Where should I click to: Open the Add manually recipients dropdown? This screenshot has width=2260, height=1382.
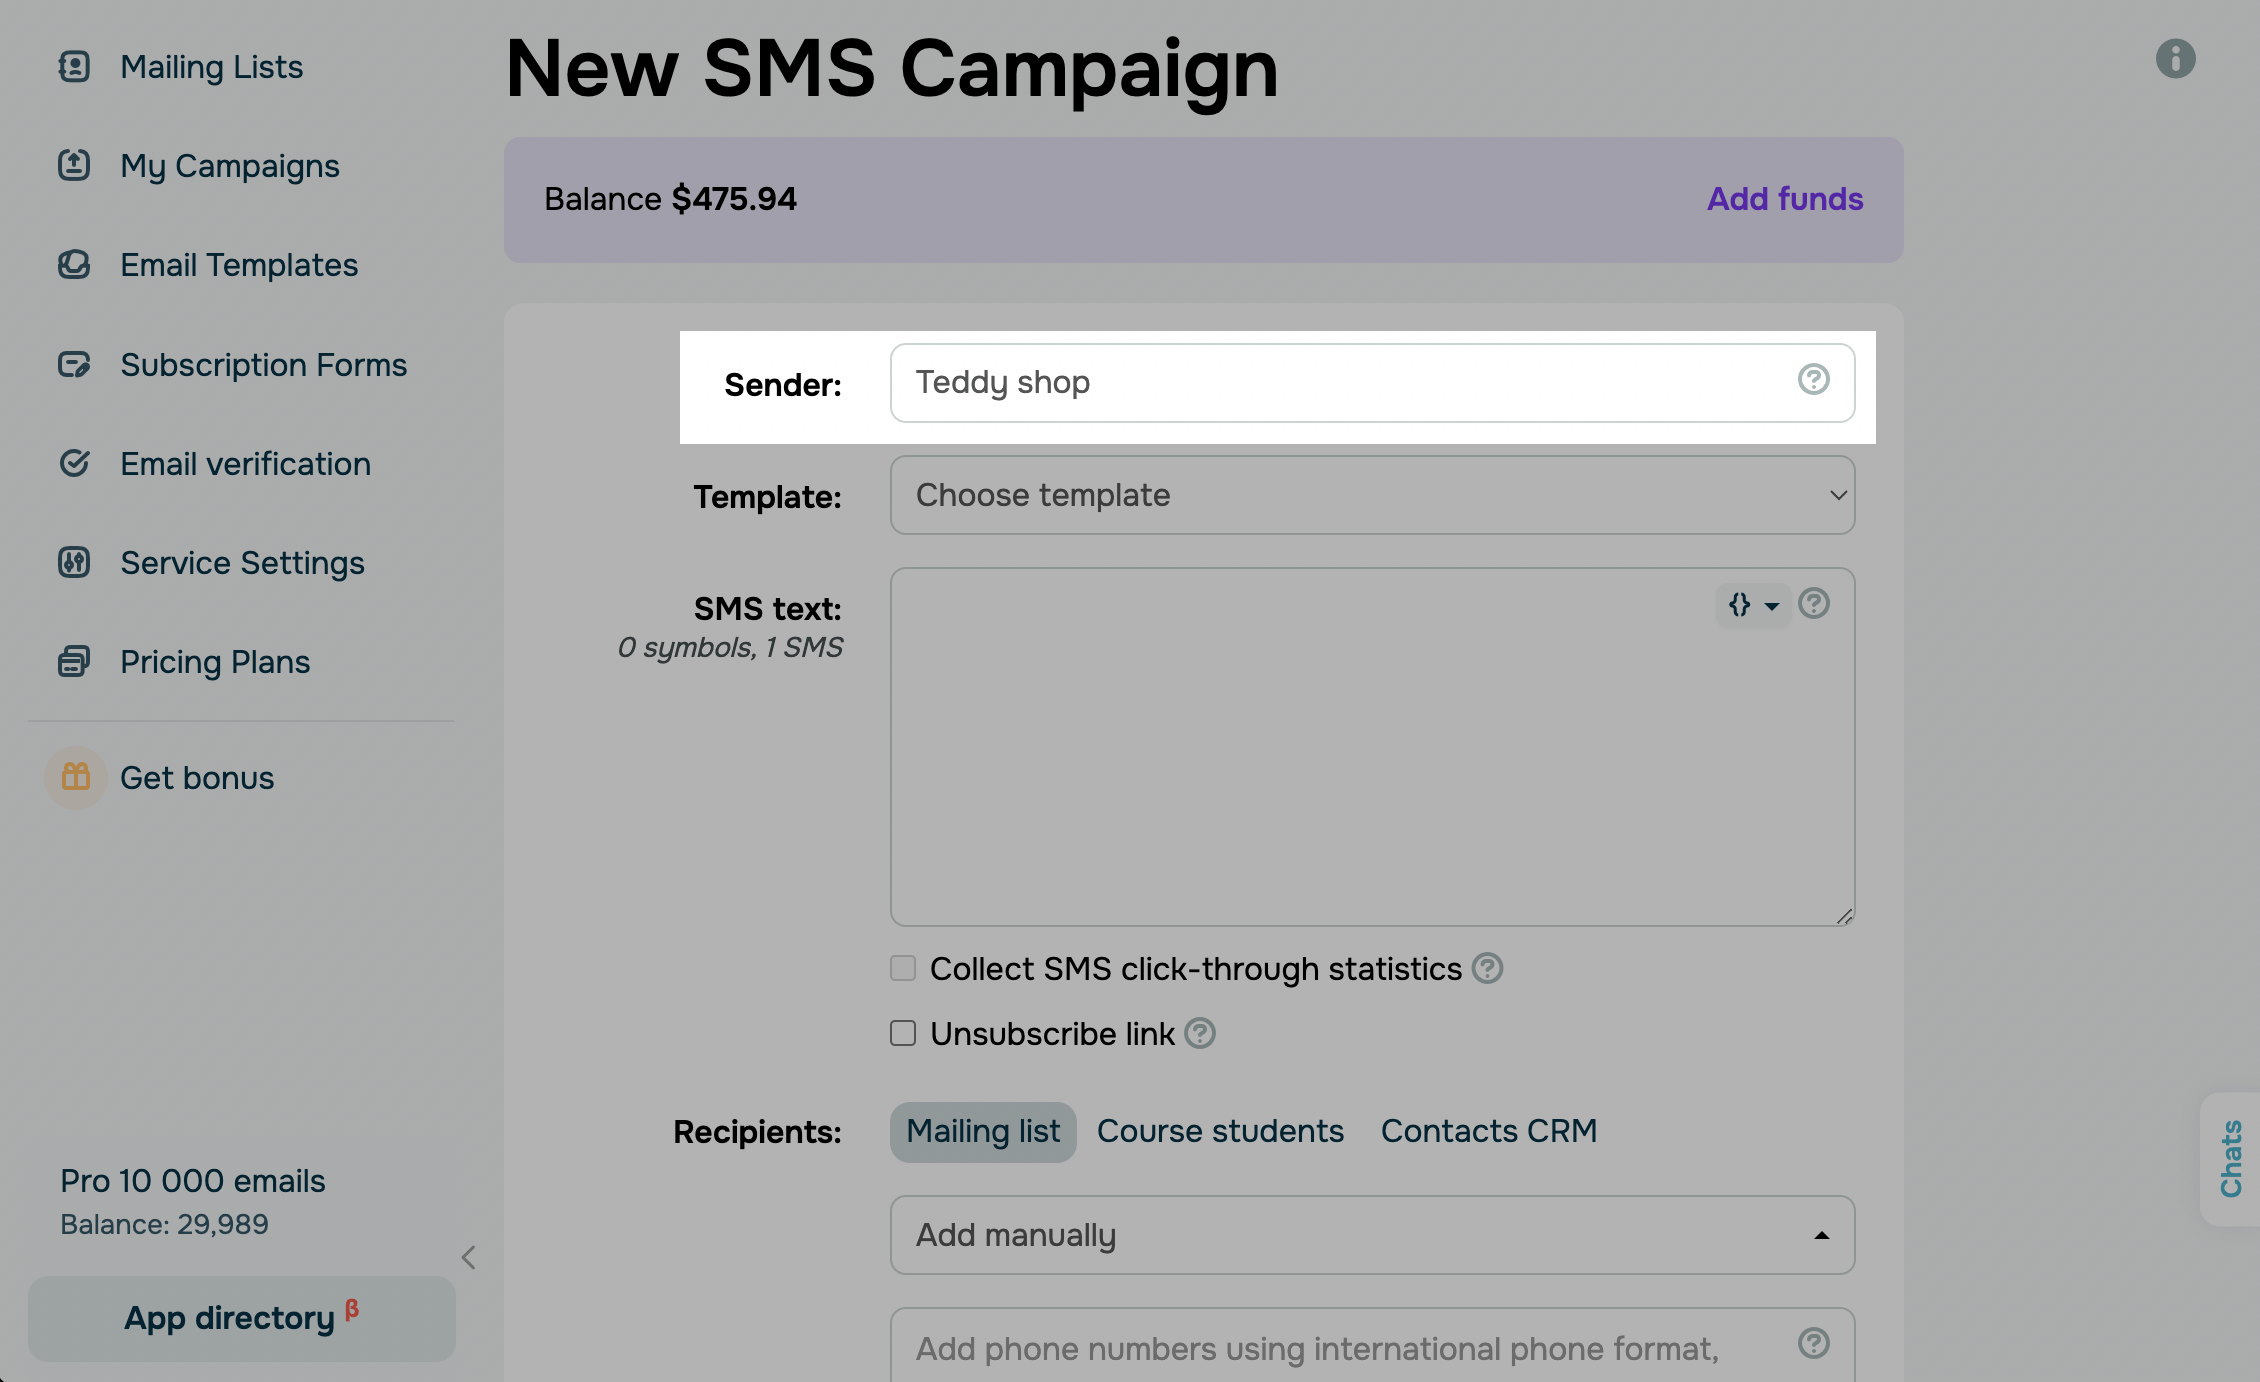(1372, 1235)
